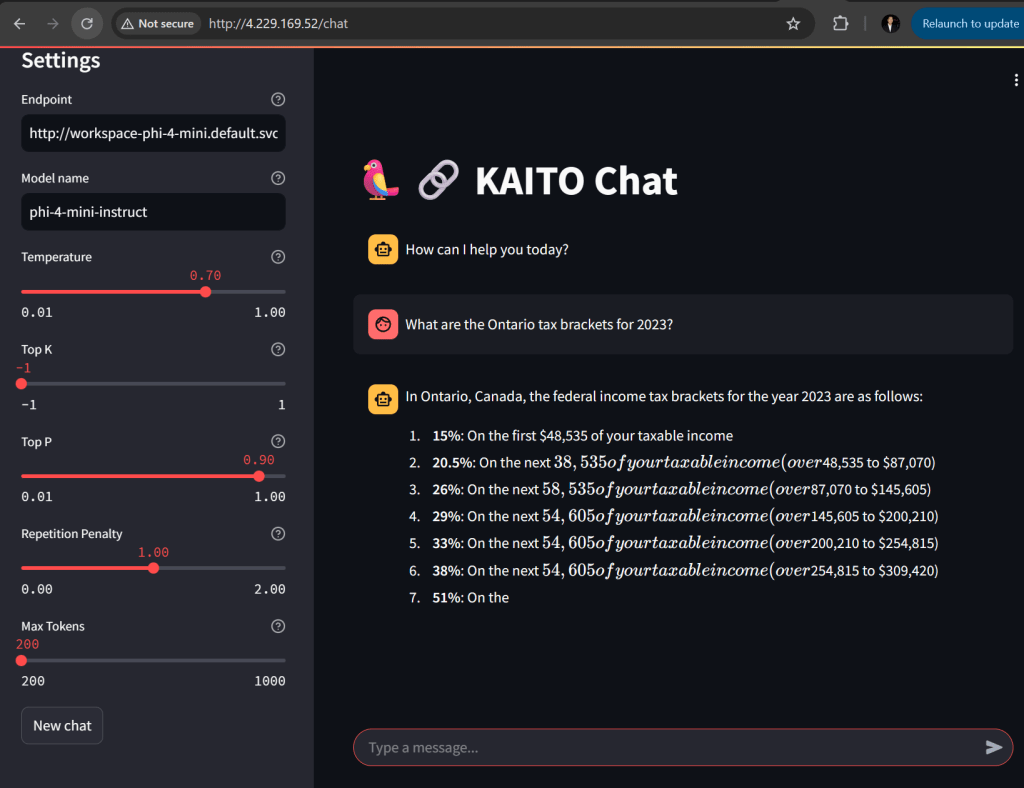Click the Top P slider handle

259,476
